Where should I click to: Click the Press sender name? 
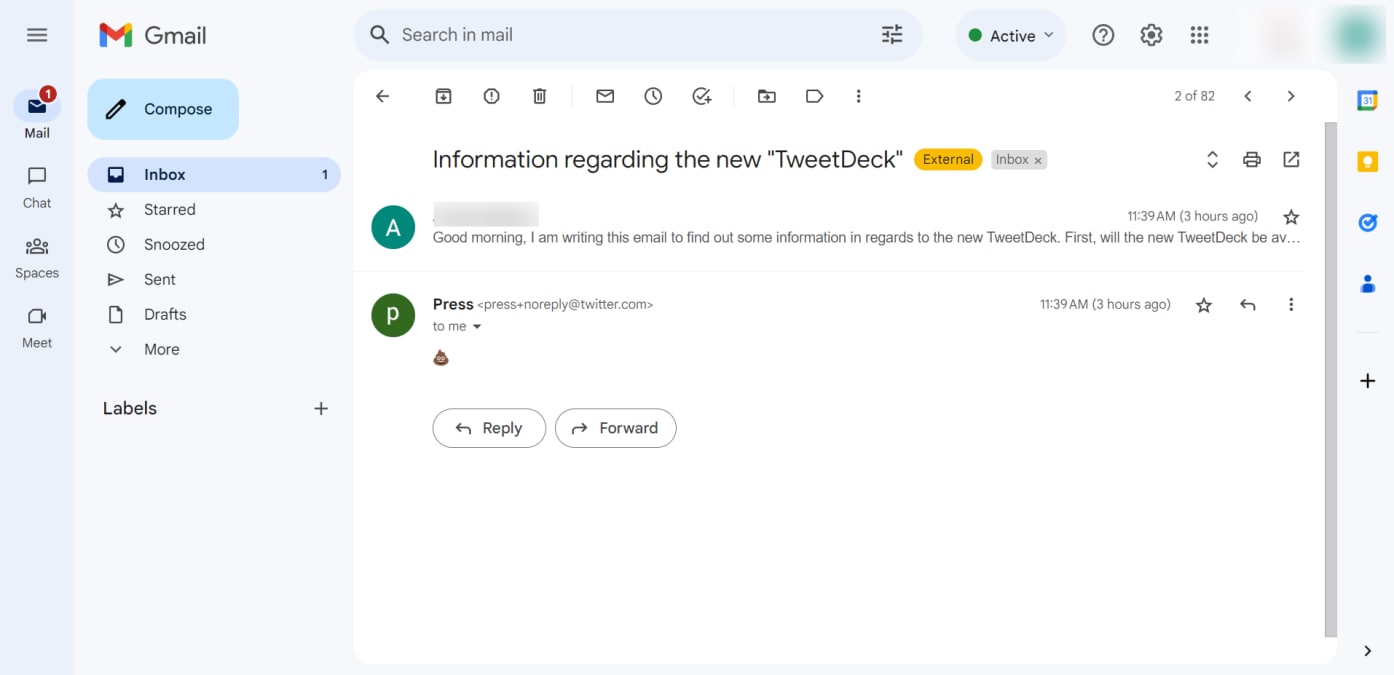pos(453,304)
